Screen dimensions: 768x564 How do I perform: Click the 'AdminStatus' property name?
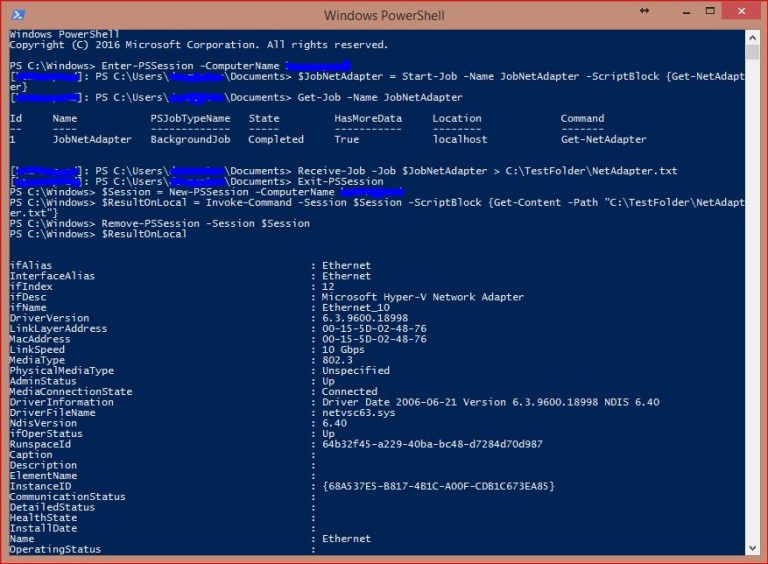pos(43,381)
